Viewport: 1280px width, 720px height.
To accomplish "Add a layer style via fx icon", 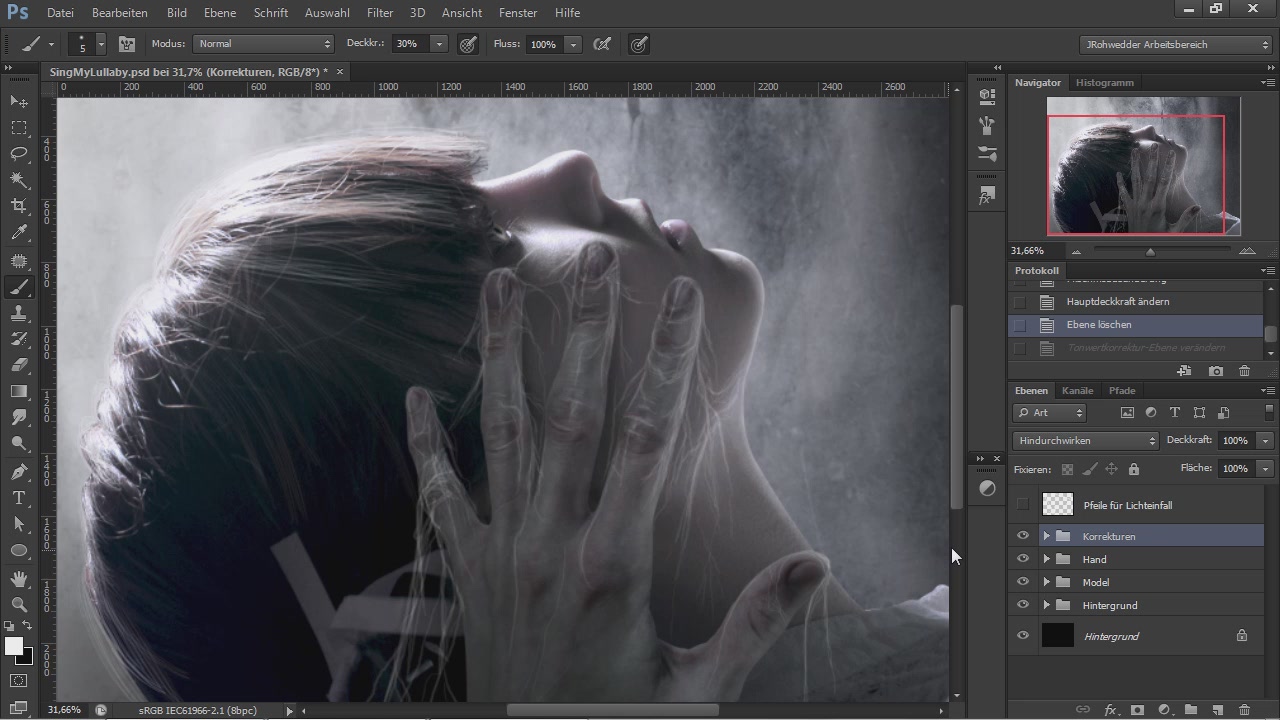I will pyautogui.click(x=1110, y=710).
